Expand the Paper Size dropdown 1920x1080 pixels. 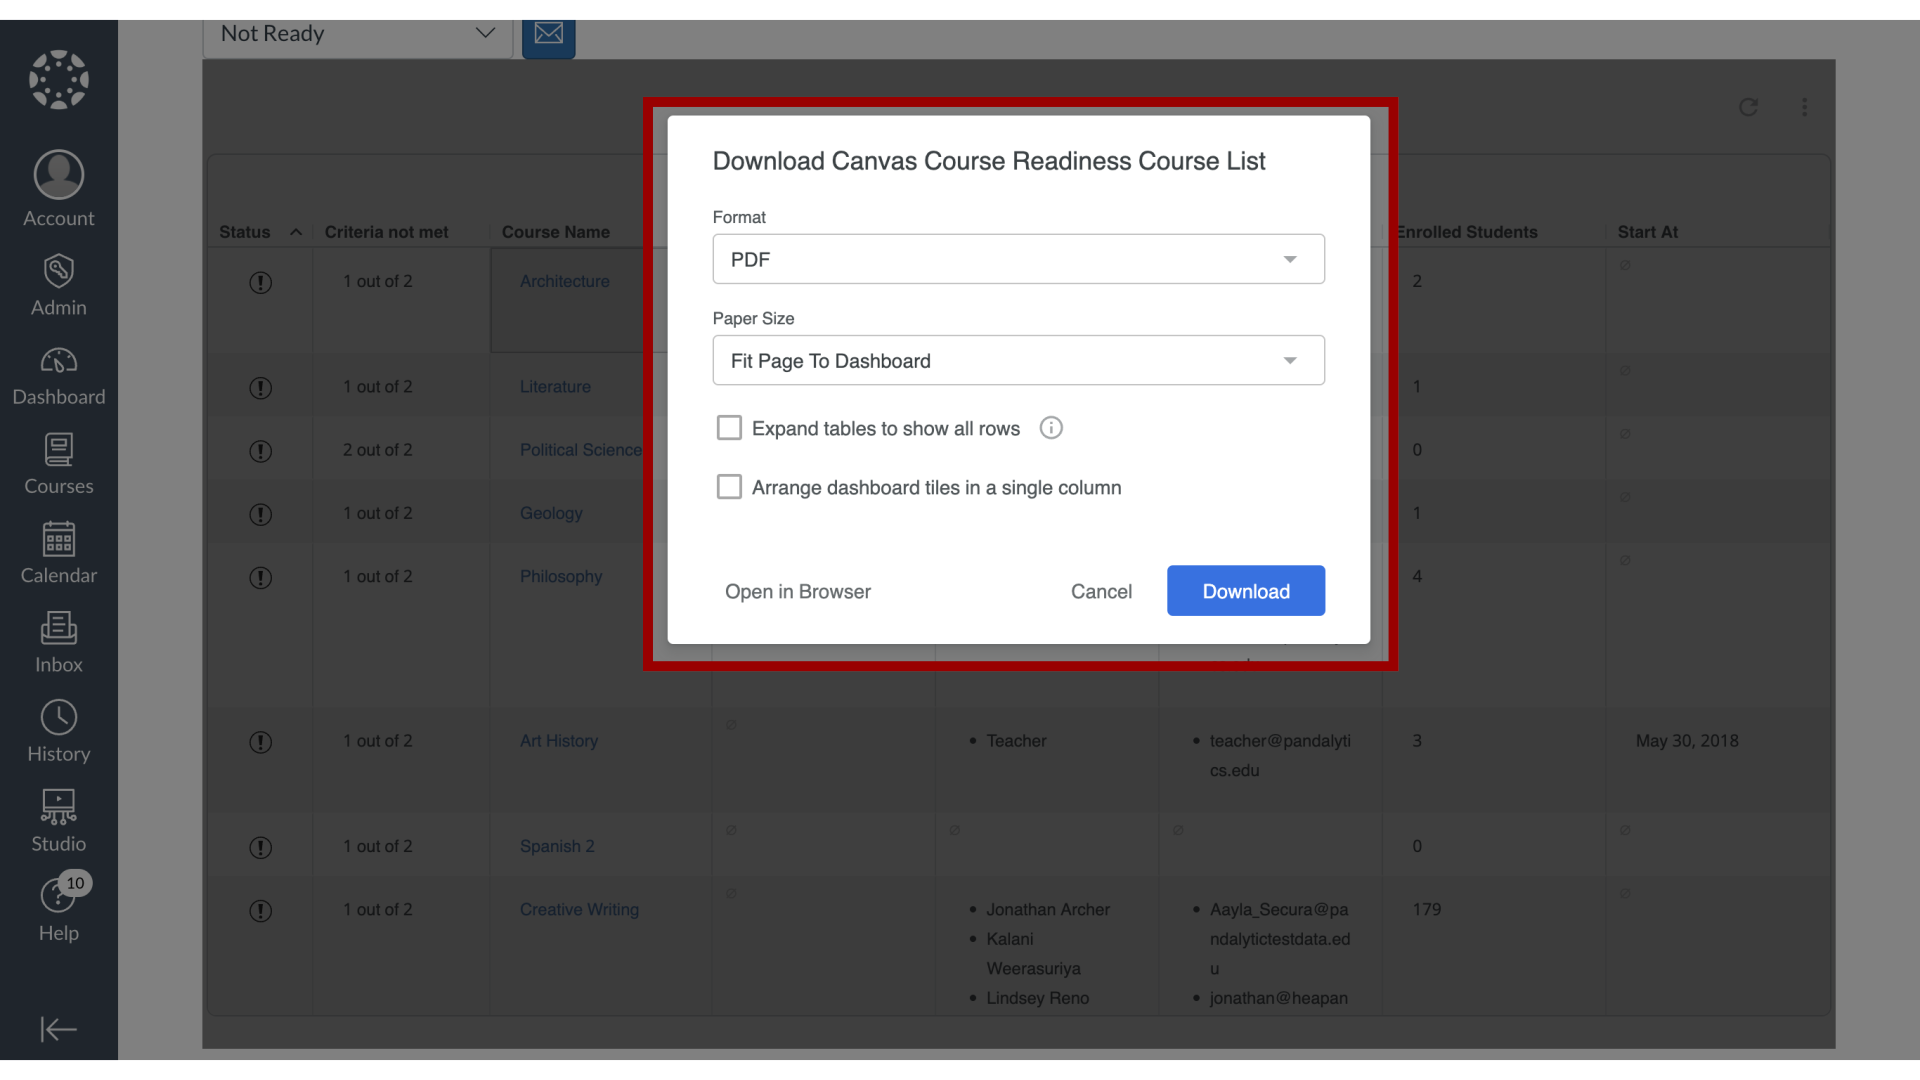pos(1018,360)
